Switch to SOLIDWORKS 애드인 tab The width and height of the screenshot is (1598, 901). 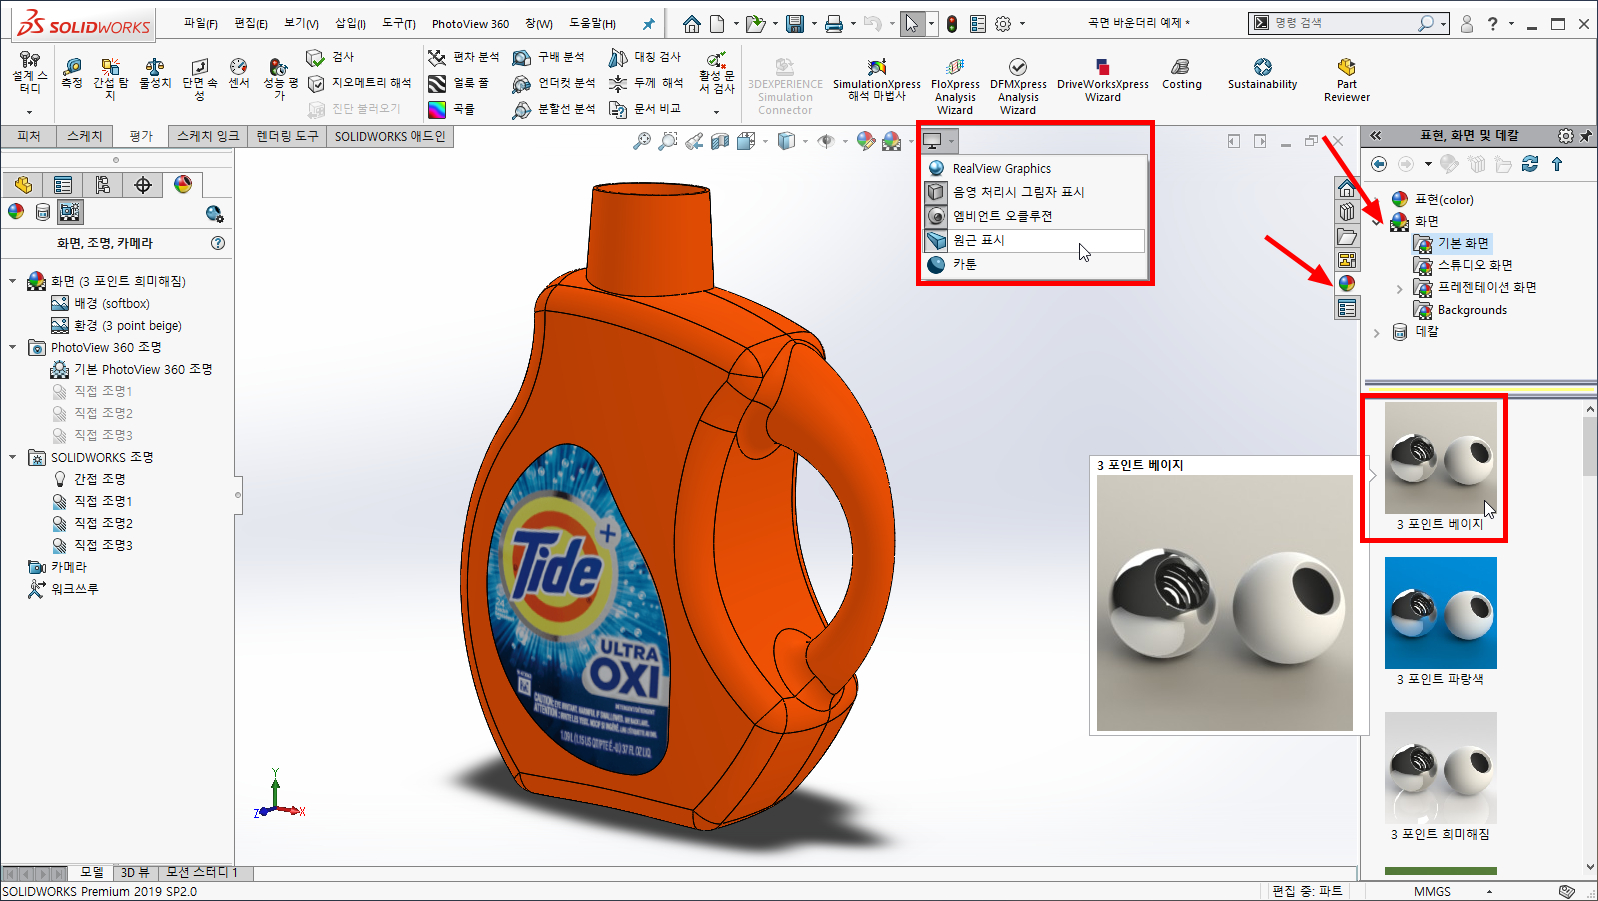pos(390,136)
